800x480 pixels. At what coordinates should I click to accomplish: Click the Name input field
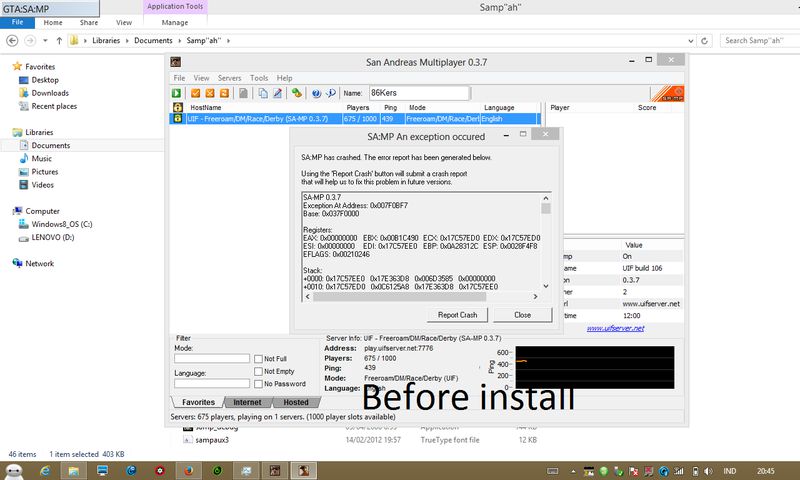pos(419,93)
